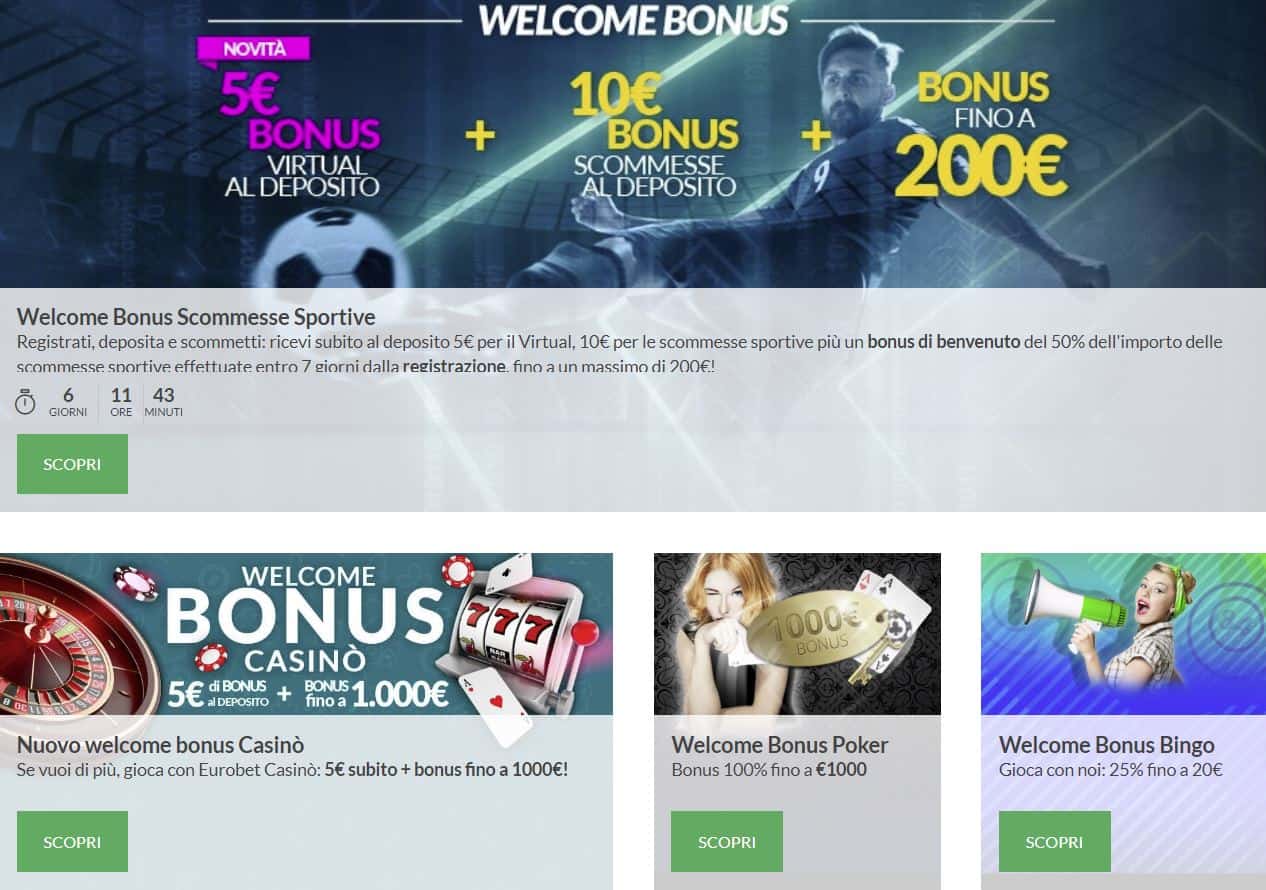Click the Nuovo welcome bonus Casinò title
This screenshot has width=1266, height=890.
(x=160, y=745)
